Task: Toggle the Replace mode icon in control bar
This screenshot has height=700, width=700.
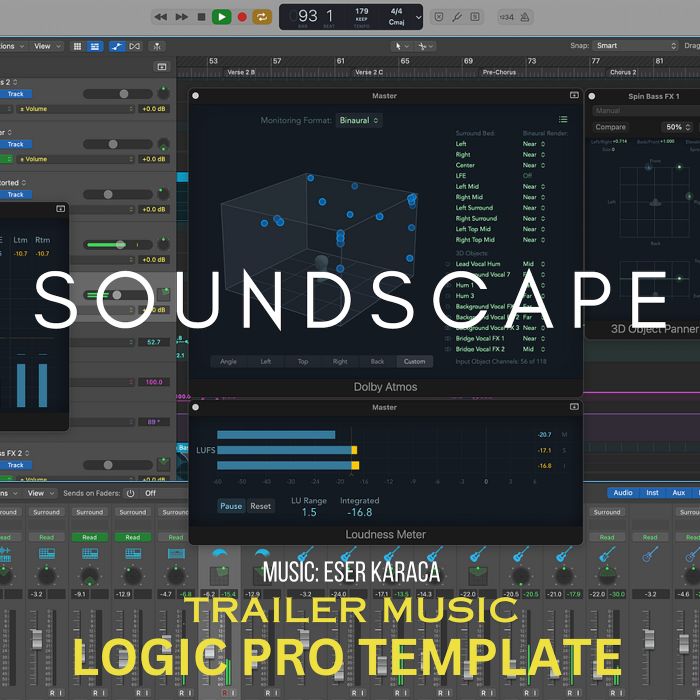Action: (439, 17)
